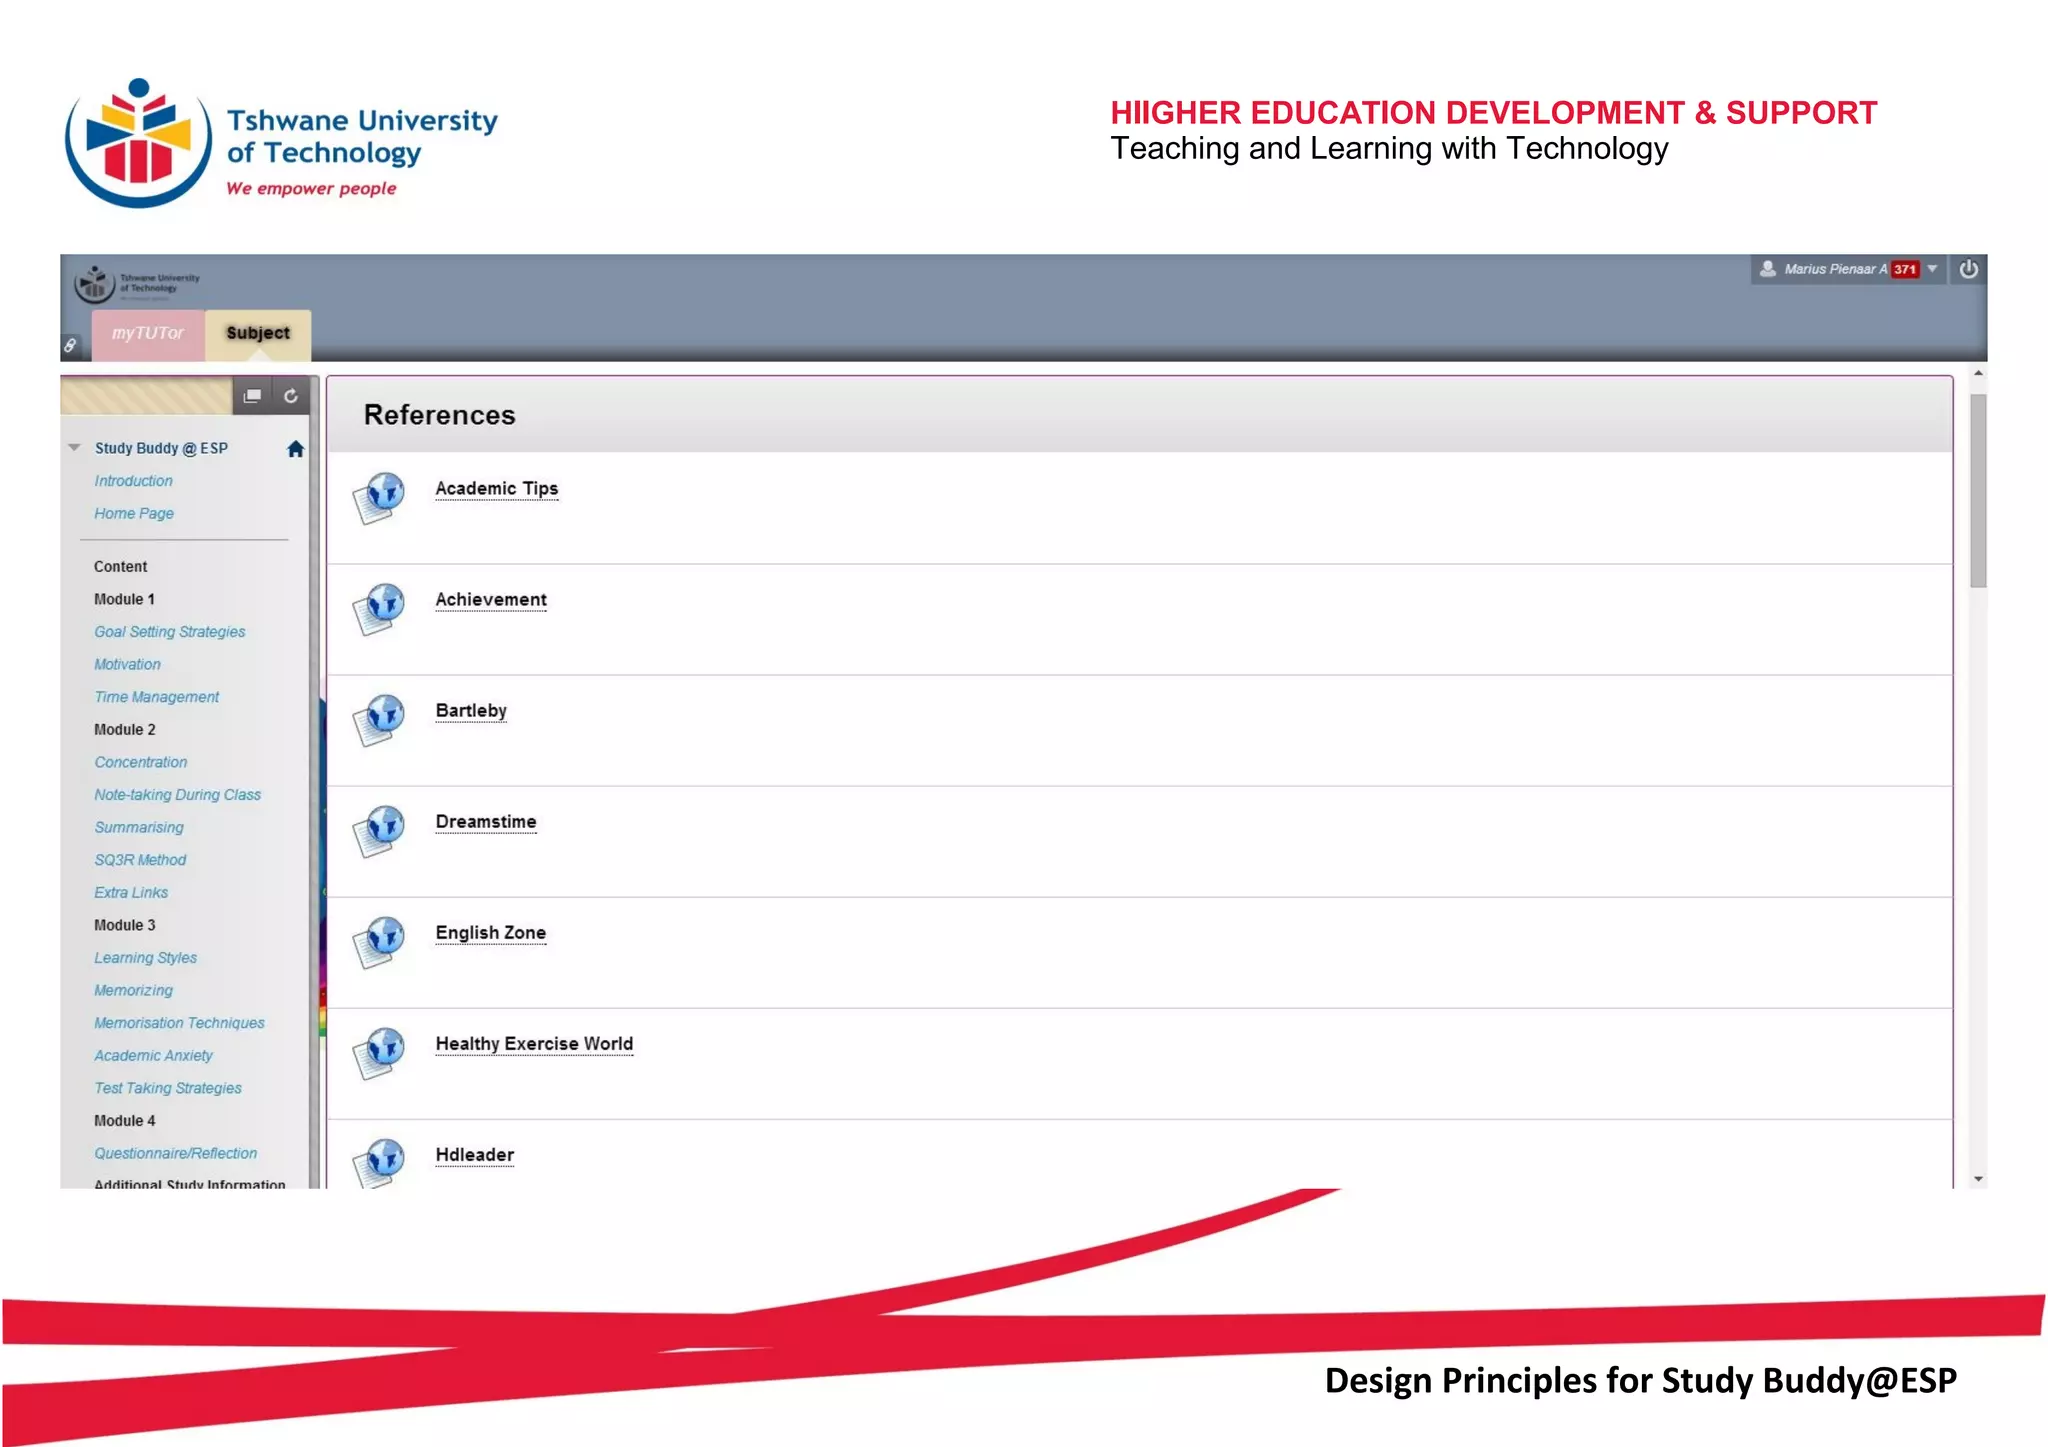Image resolution: width=2048 pixels, height=1447 pixels.
Task: Open the Concentration menu link
Action: pyautogui.click(x=141, y=762)
